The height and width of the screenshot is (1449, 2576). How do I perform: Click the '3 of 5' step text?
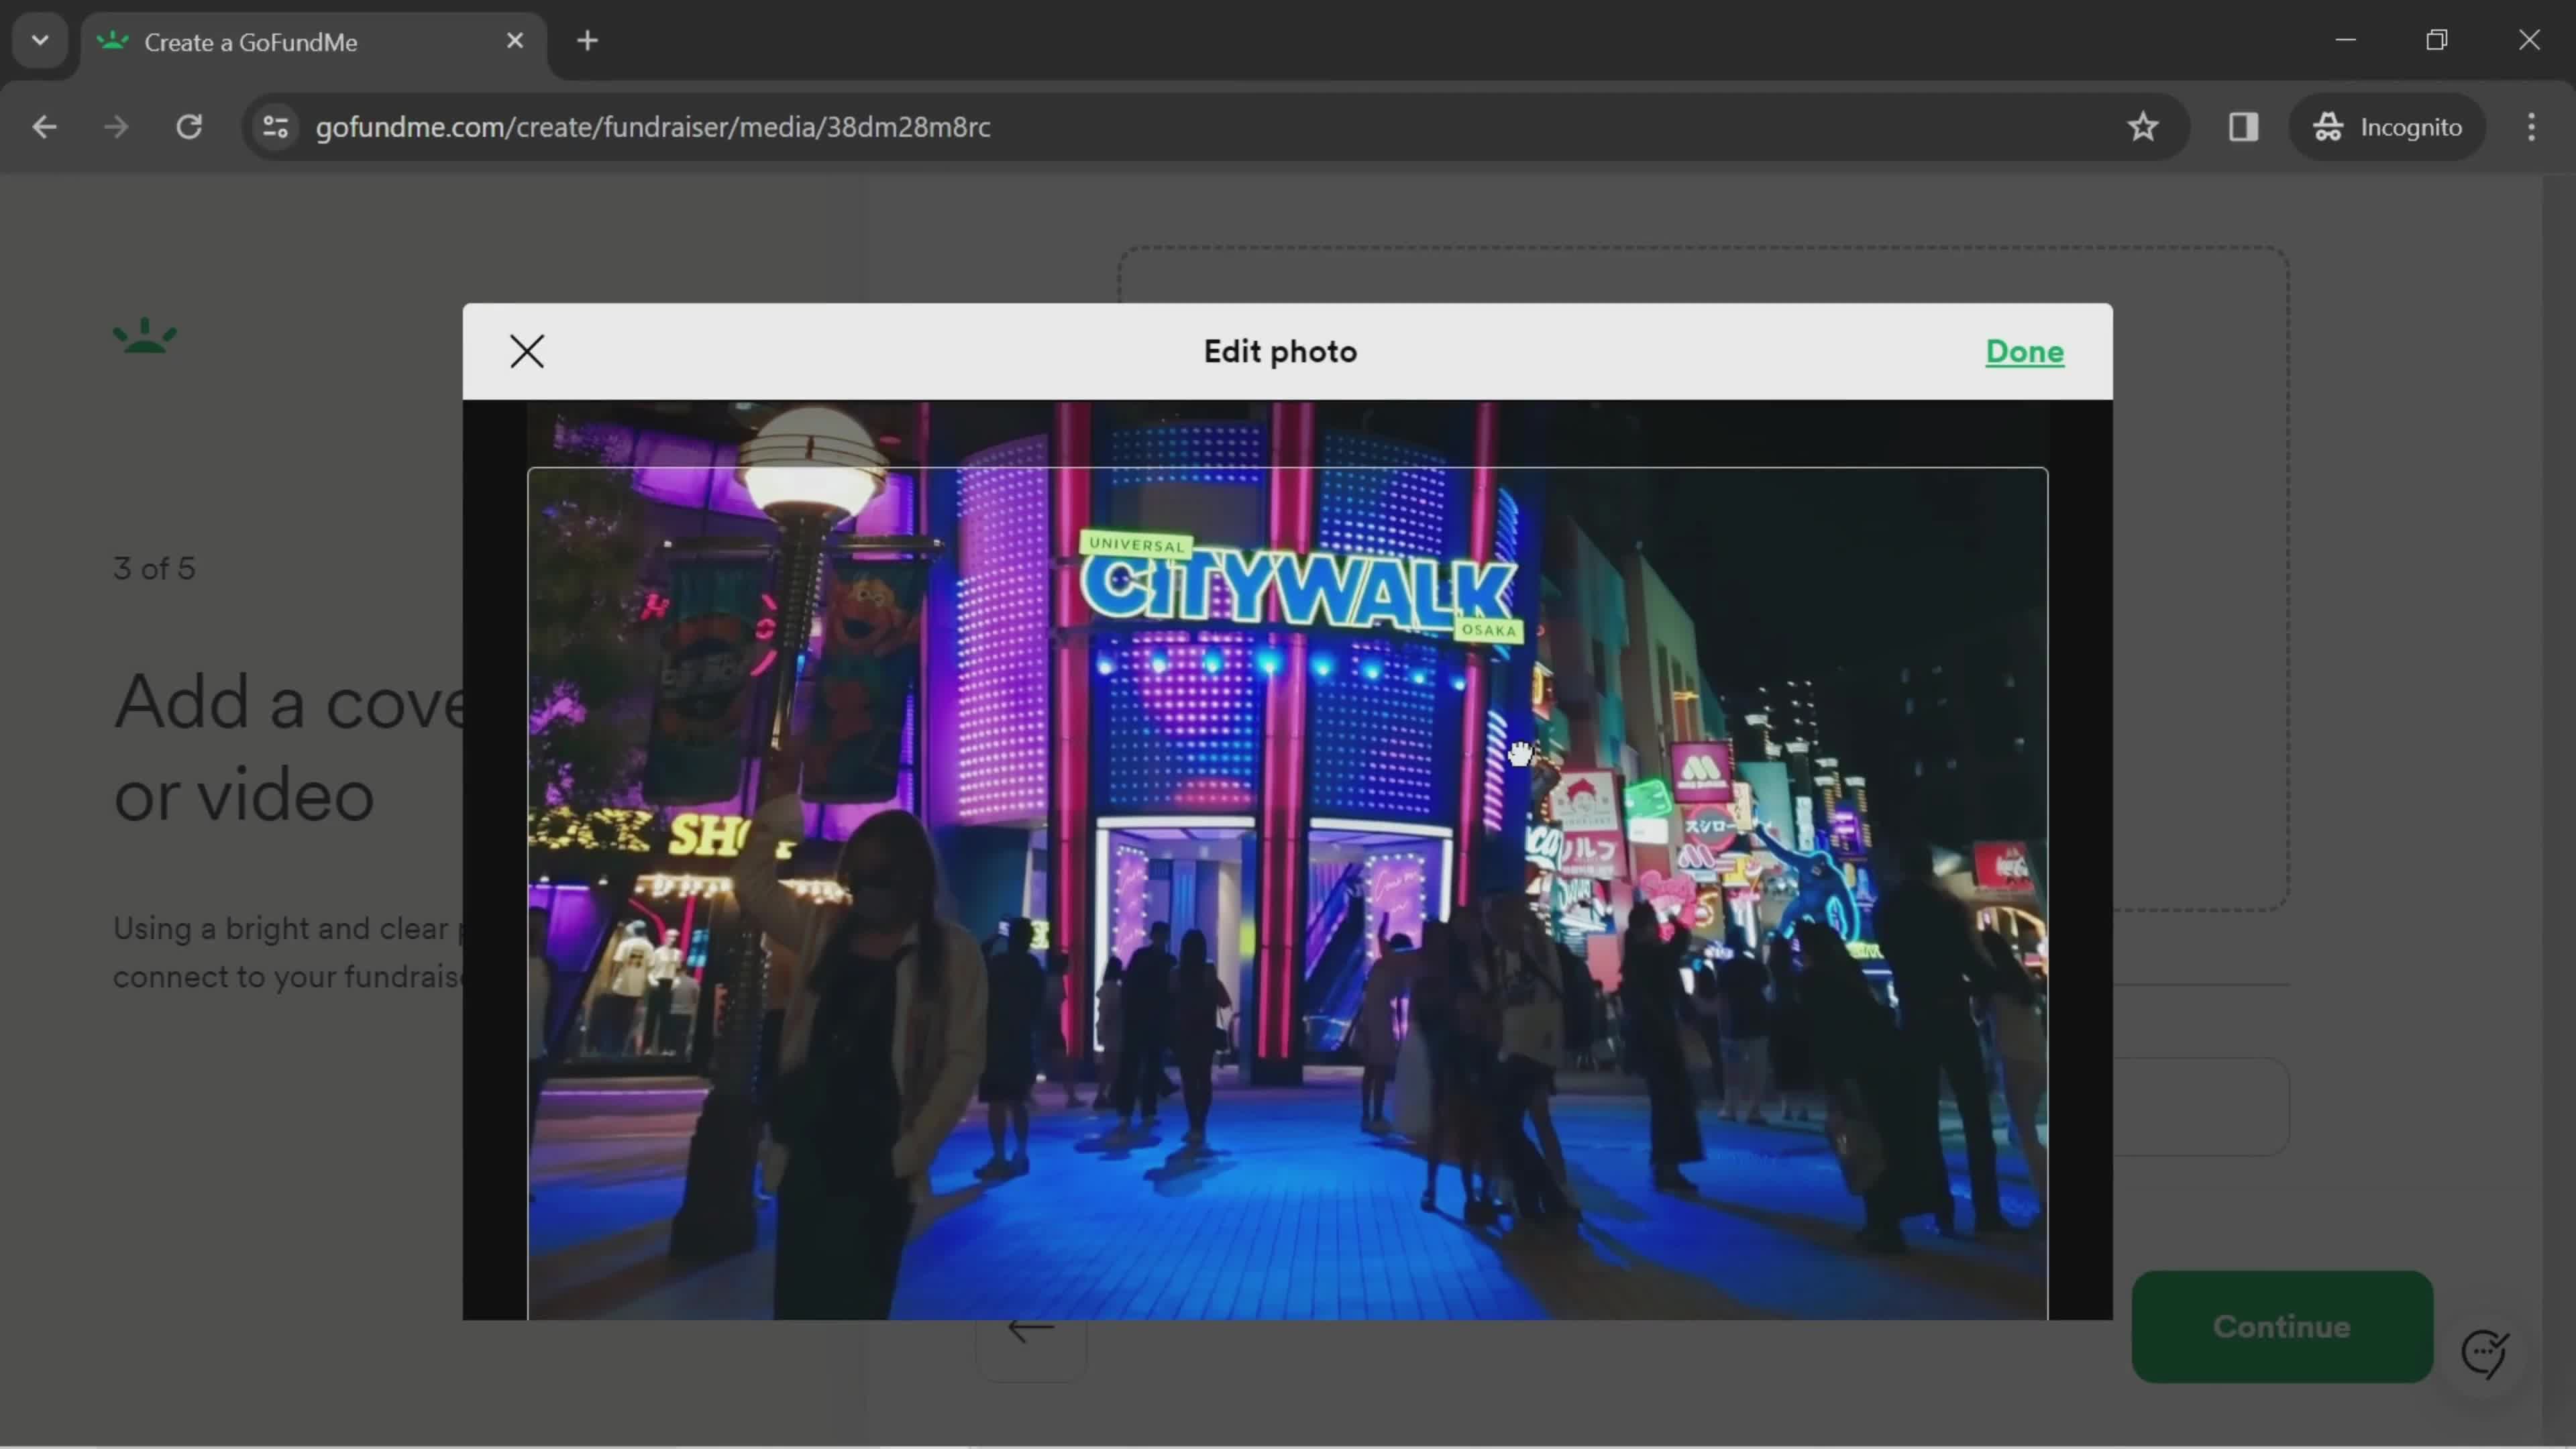(x=154, y=568)
